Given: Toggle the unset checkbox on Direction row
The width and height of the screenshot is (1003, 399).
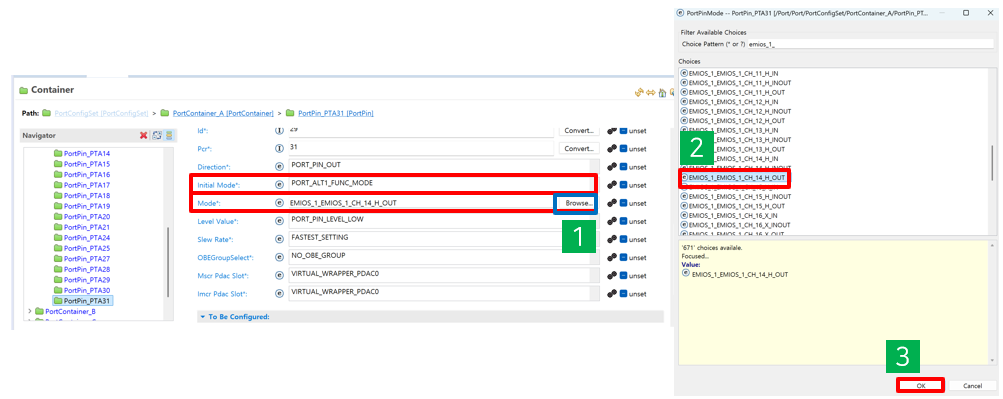Looking at the screenshot, I should [624, 166].
